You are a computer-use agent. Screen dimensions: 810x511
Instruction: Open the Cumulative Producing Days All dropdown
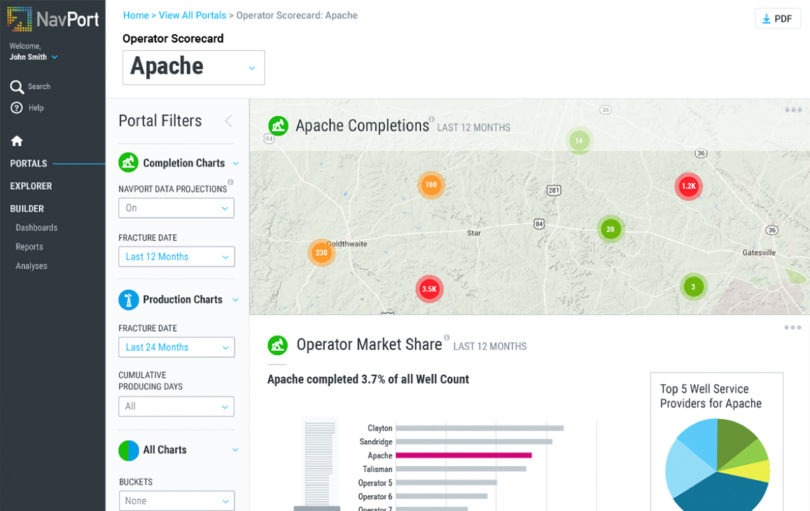(x=176, y=407)
